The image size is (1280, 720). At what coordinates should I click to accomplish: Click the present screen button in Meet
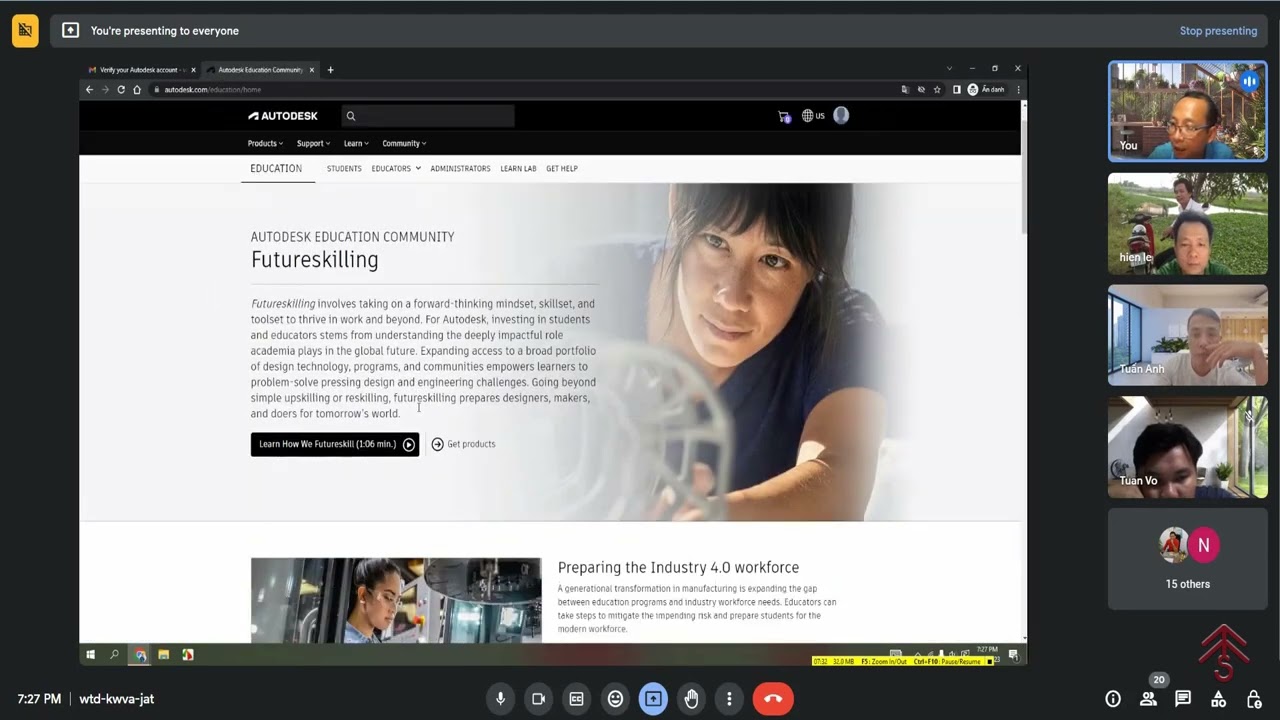[653, 699]
